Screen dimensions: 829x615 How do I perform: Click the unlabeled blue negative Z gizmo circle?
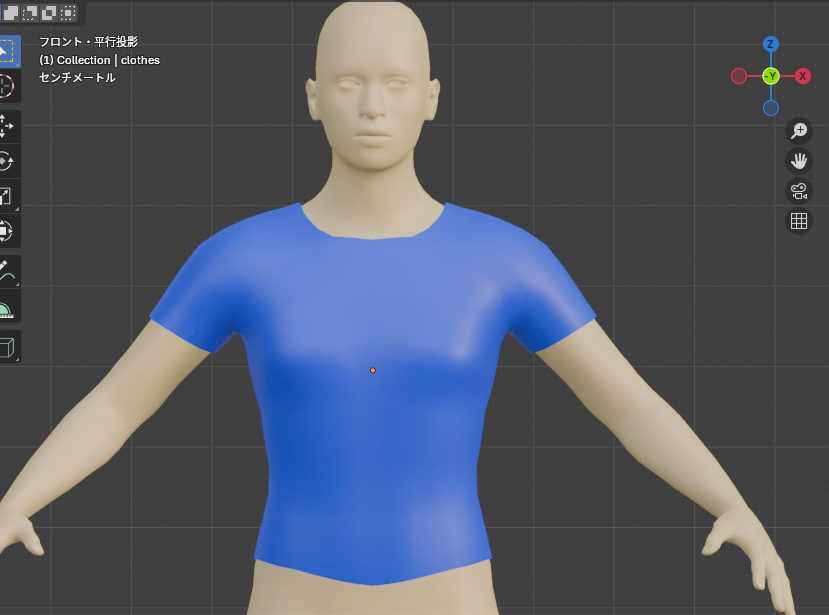(770, 108)
